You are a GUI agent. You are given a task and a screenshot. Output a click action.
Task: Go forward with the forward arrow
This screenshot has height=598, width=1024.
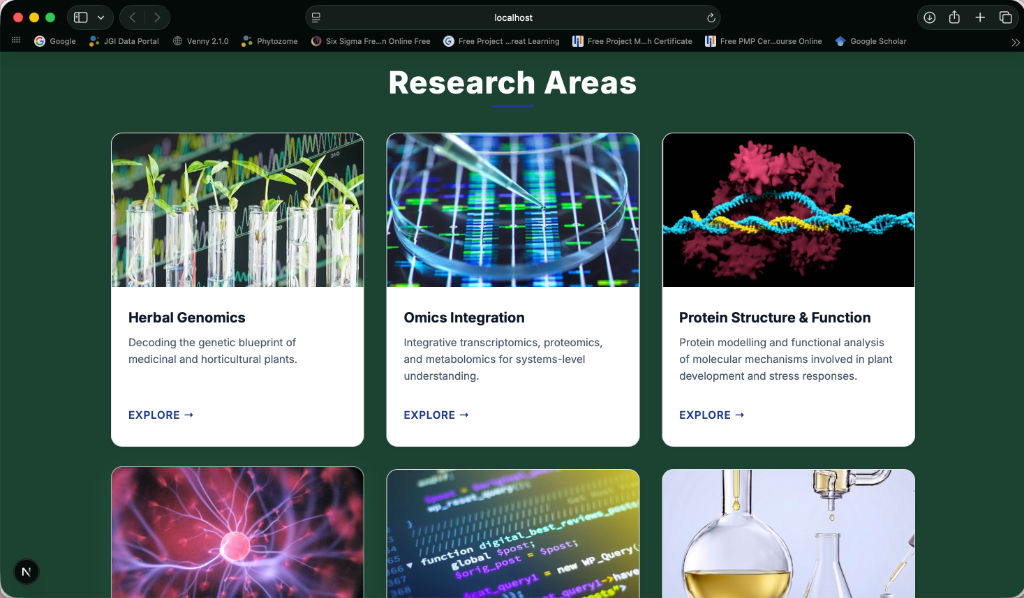pos(157,18)
